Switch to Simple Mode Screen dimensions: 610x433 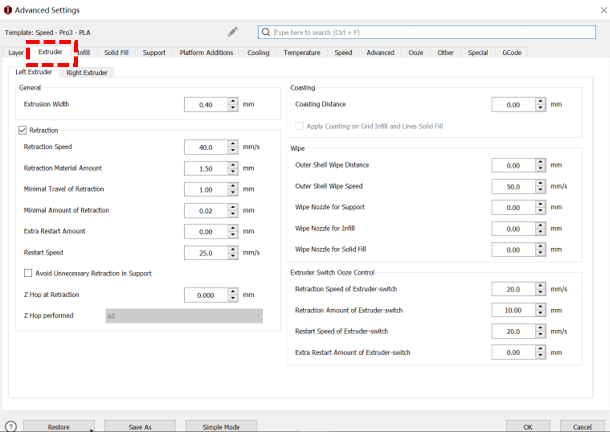[221, 427]
